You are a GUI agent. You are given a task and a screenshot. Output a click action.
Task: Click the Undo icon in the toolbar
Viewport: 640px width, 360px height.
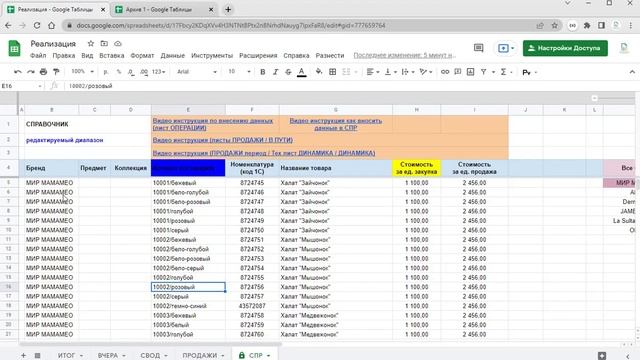click(x=18, y=72)
